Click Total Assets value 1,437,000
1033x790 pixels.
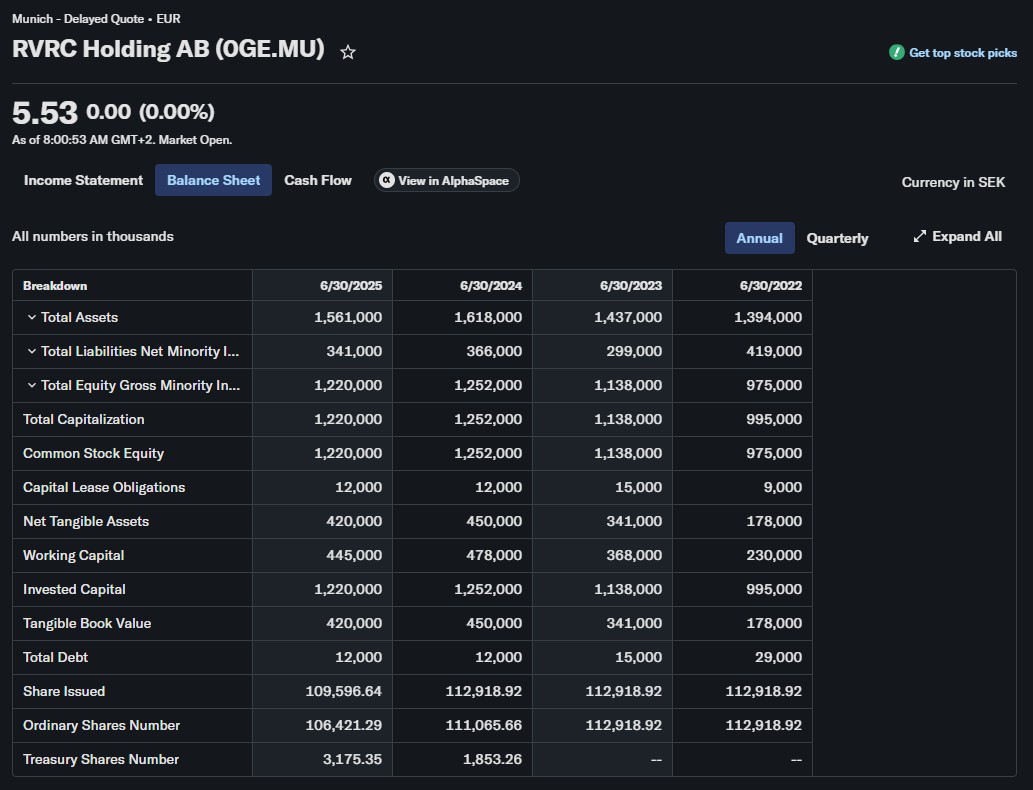(x=628, y=317)
